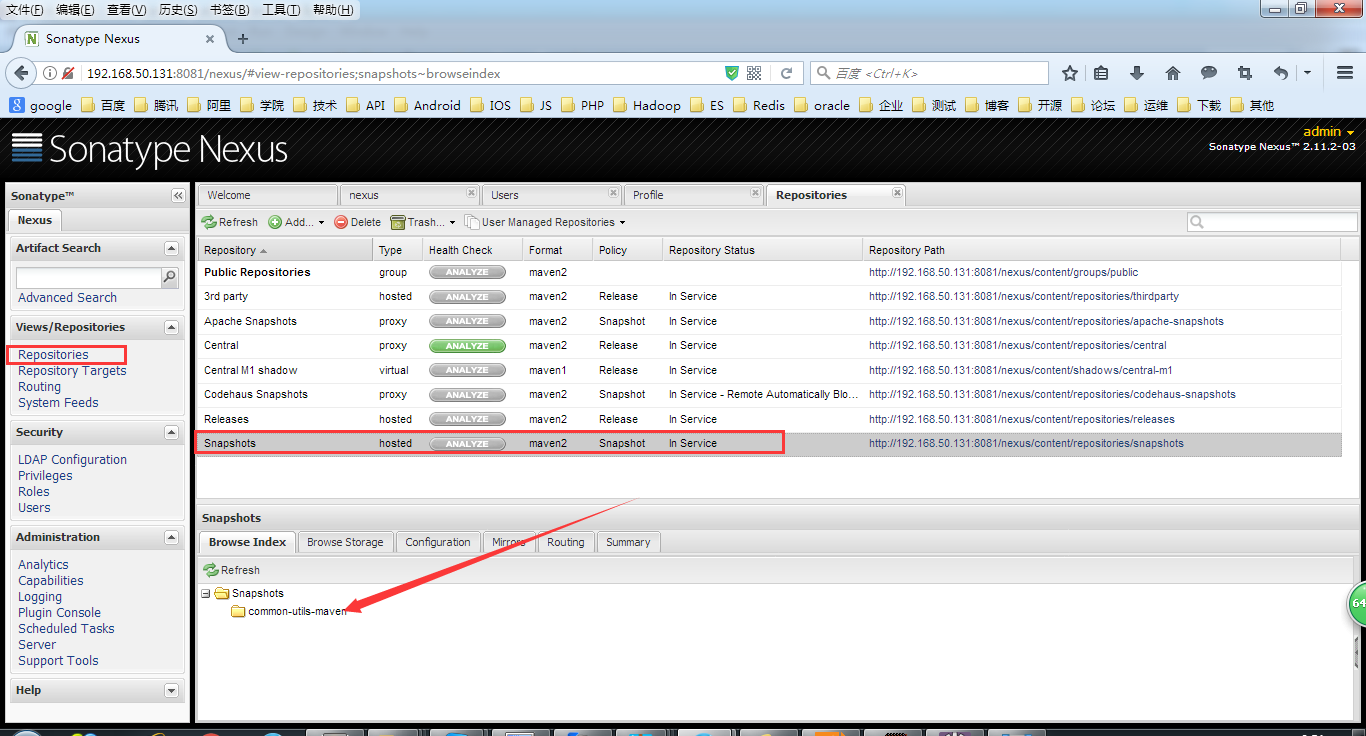This screenshot has height=736, width=1366.
Task: Open the browser downloads arrow icon
Action: 1137,73
